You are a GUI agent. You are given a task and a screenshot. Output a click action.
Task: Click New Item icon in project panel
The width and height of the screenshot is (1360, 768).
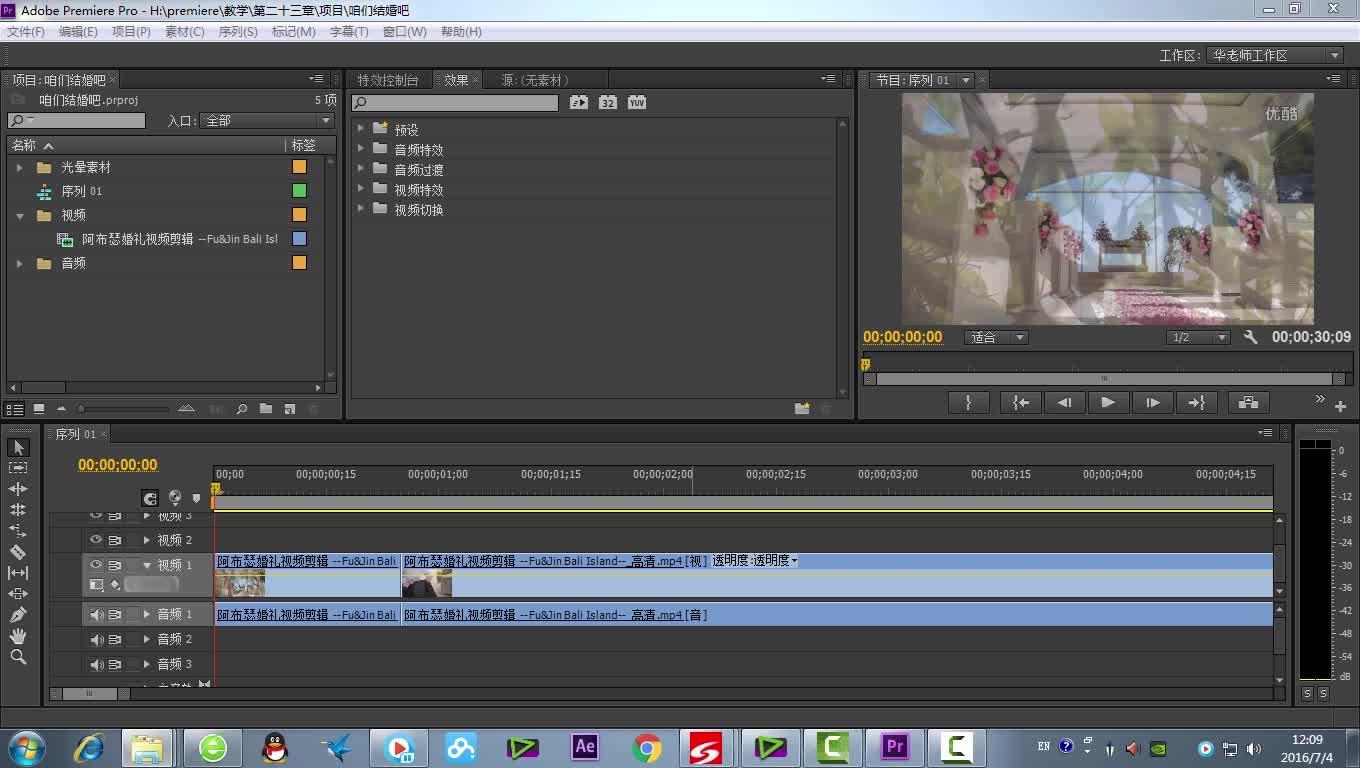pos(290,409)
